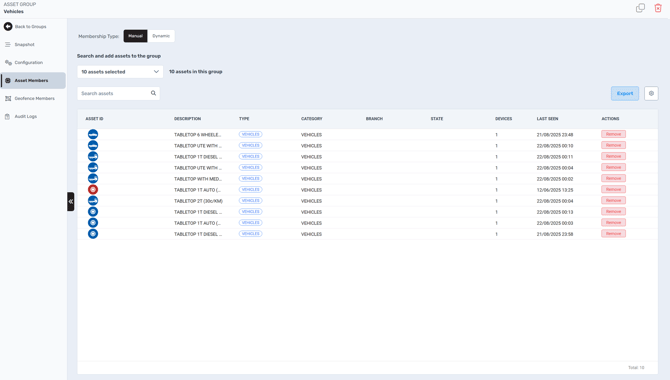The width and height of the screenshot is (670, 380).
Task: Collapse the sidebar with the double-chevron handle
Action: (x=71, y=201)
